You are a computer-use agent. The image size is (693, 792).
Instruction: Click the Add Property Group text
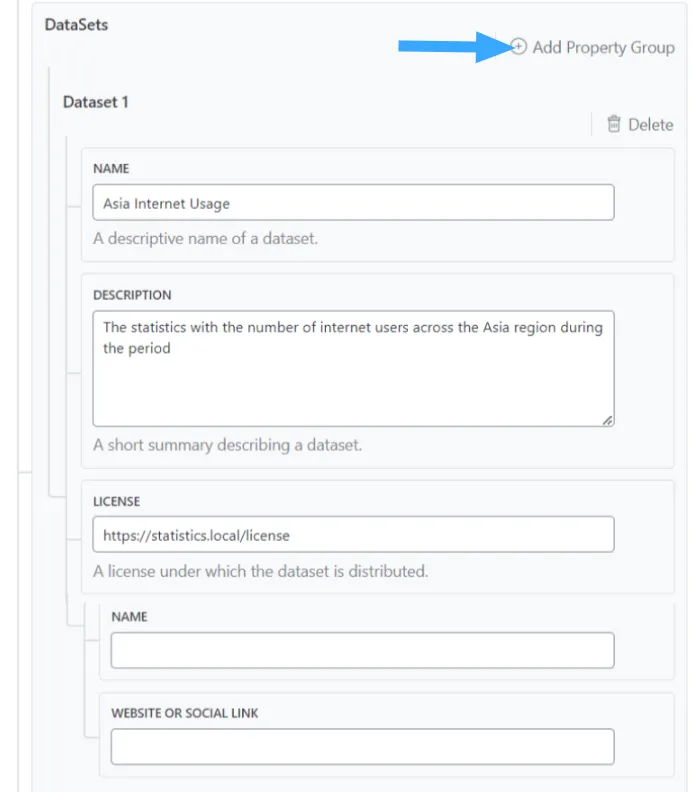[603, 47]
